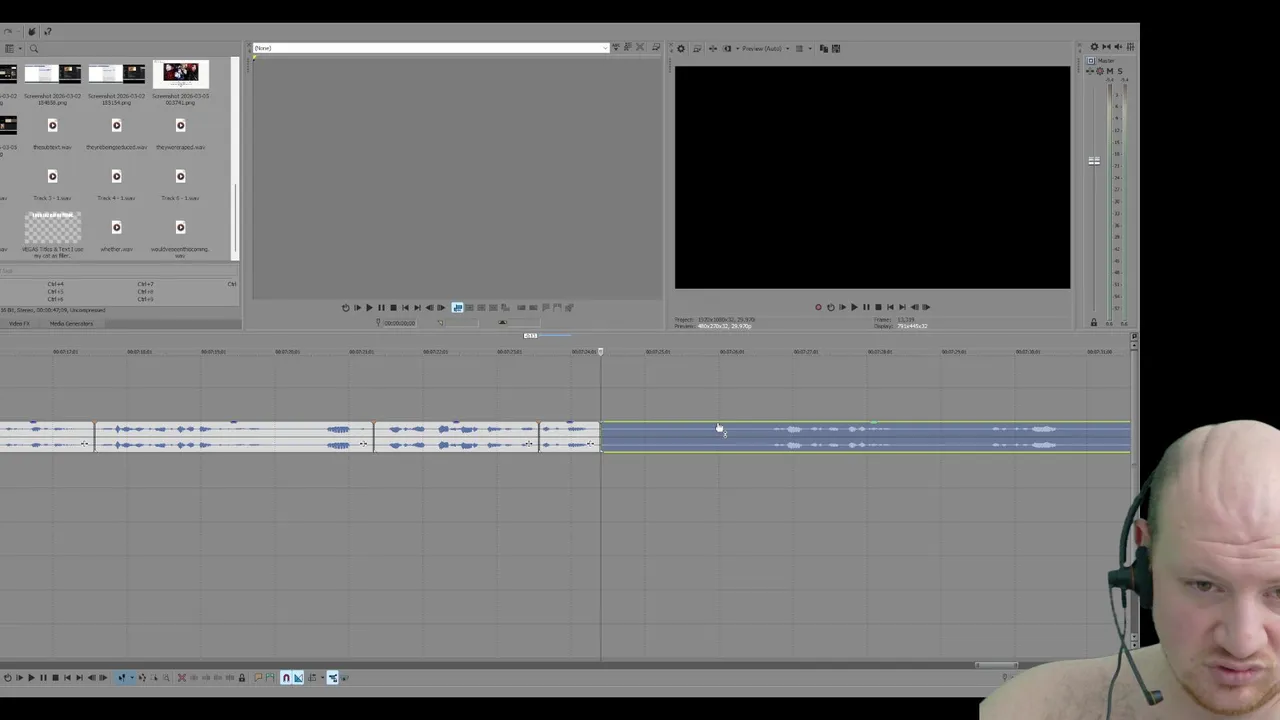Click the Overlays grid icon in preview toolbar
This screenshot has width=1280, height=720.
pos(799,48)
